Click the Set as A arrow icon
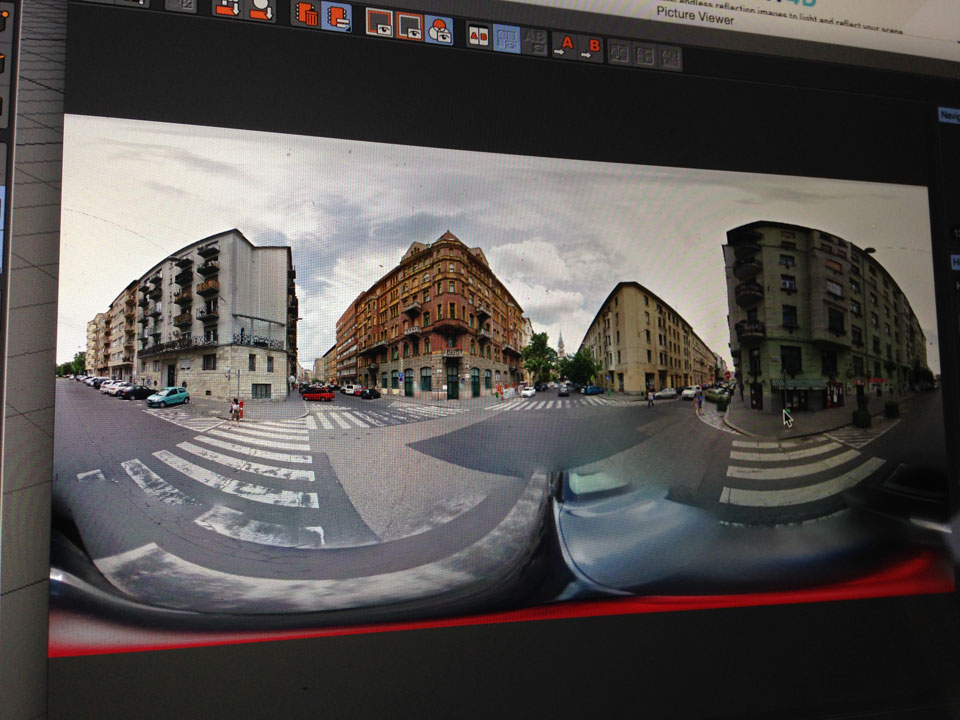 [x=565, y=44]
